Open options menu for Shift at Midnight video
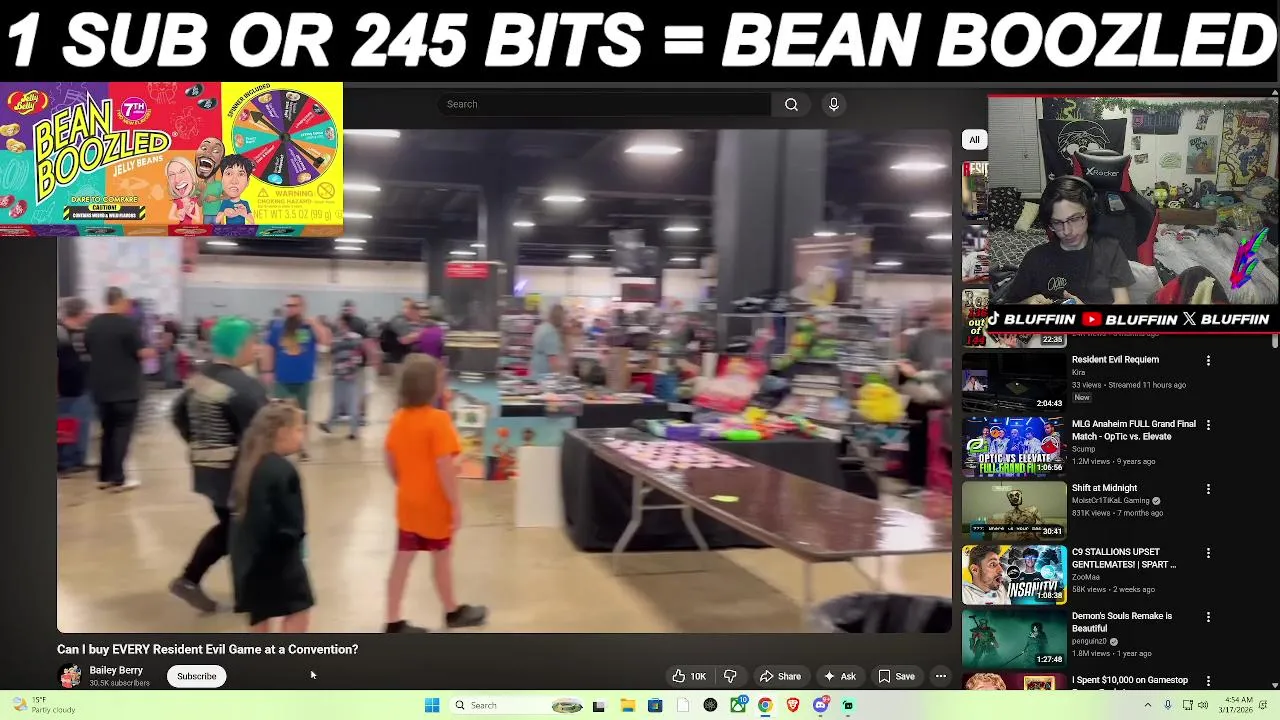This screenshot has height=720, width=1280. [1208, 488]
